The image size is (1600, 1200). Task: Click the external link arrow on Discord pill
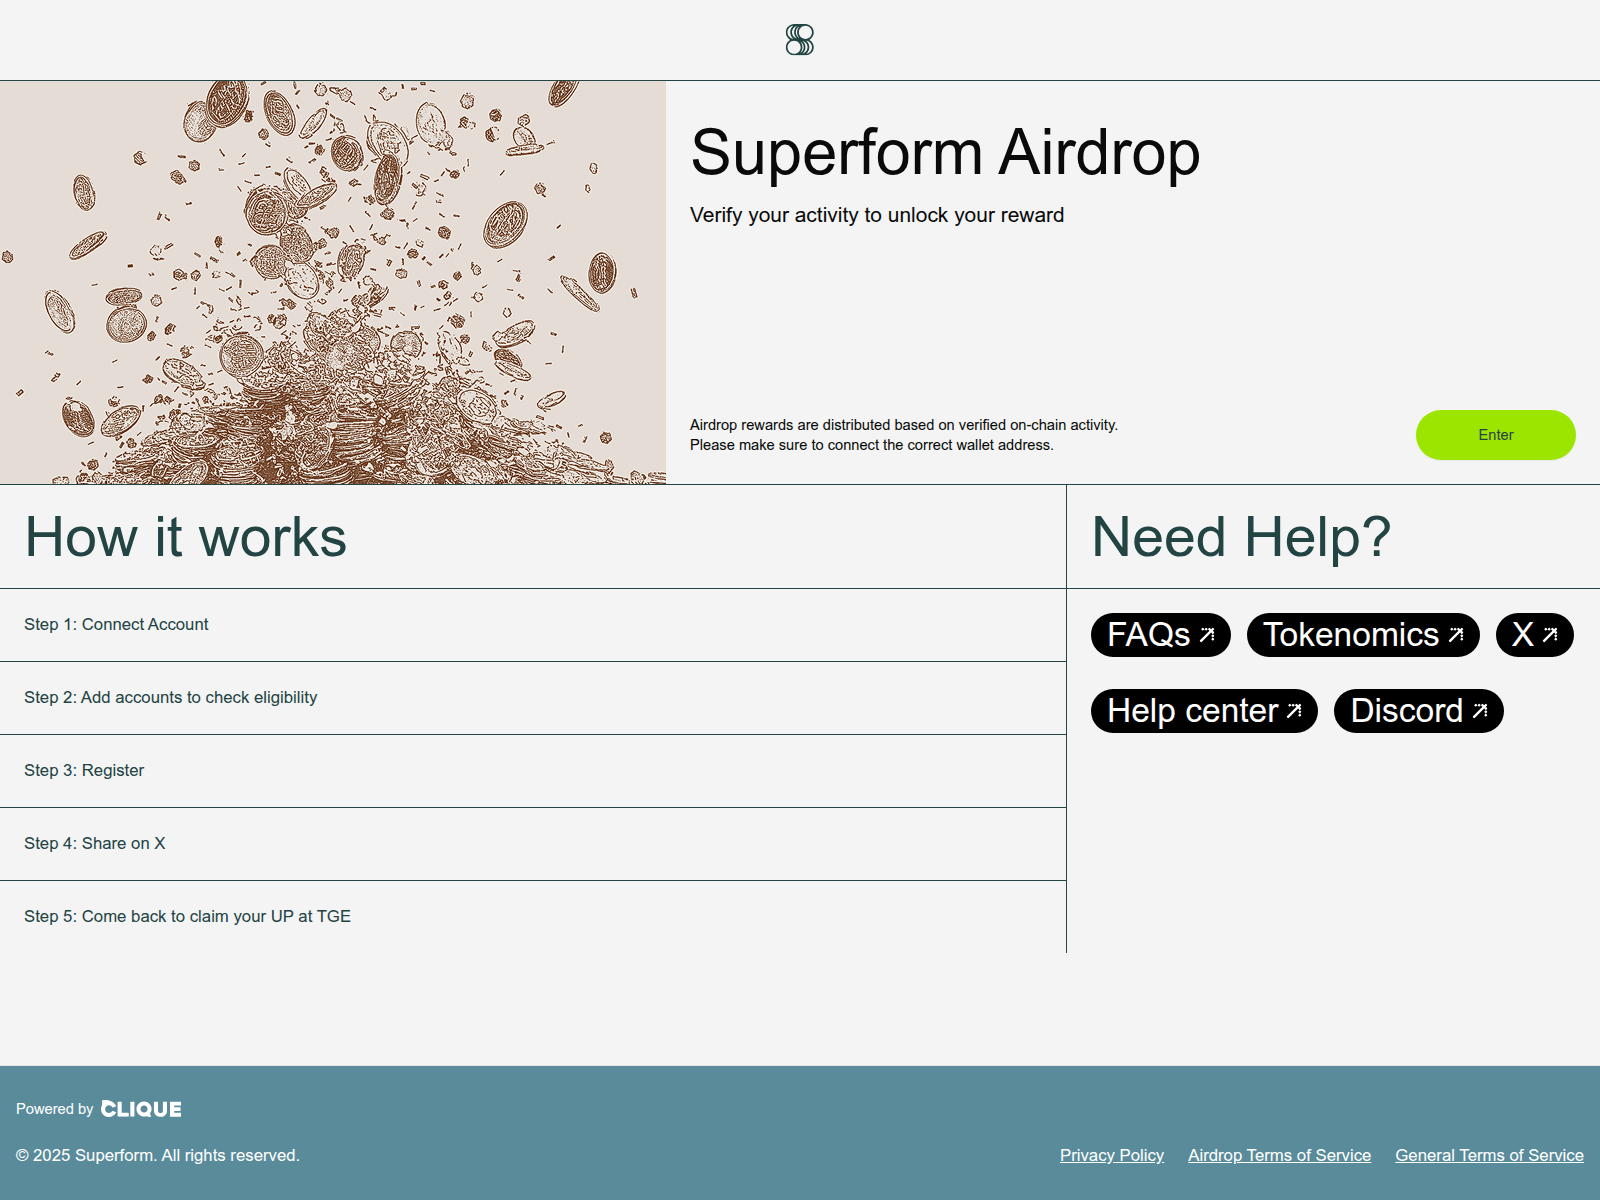pyautogui.click(x=1480, y=710)
